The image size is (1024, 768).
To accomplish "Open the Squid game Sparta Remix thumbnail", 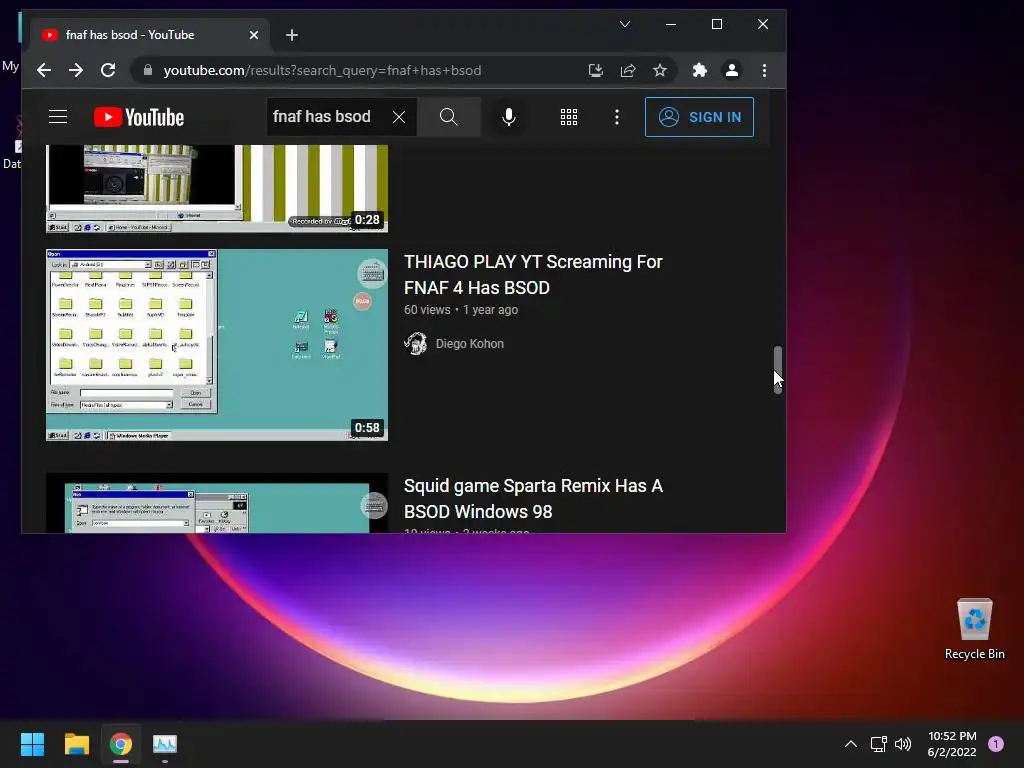I will click(x=217, y=503).
